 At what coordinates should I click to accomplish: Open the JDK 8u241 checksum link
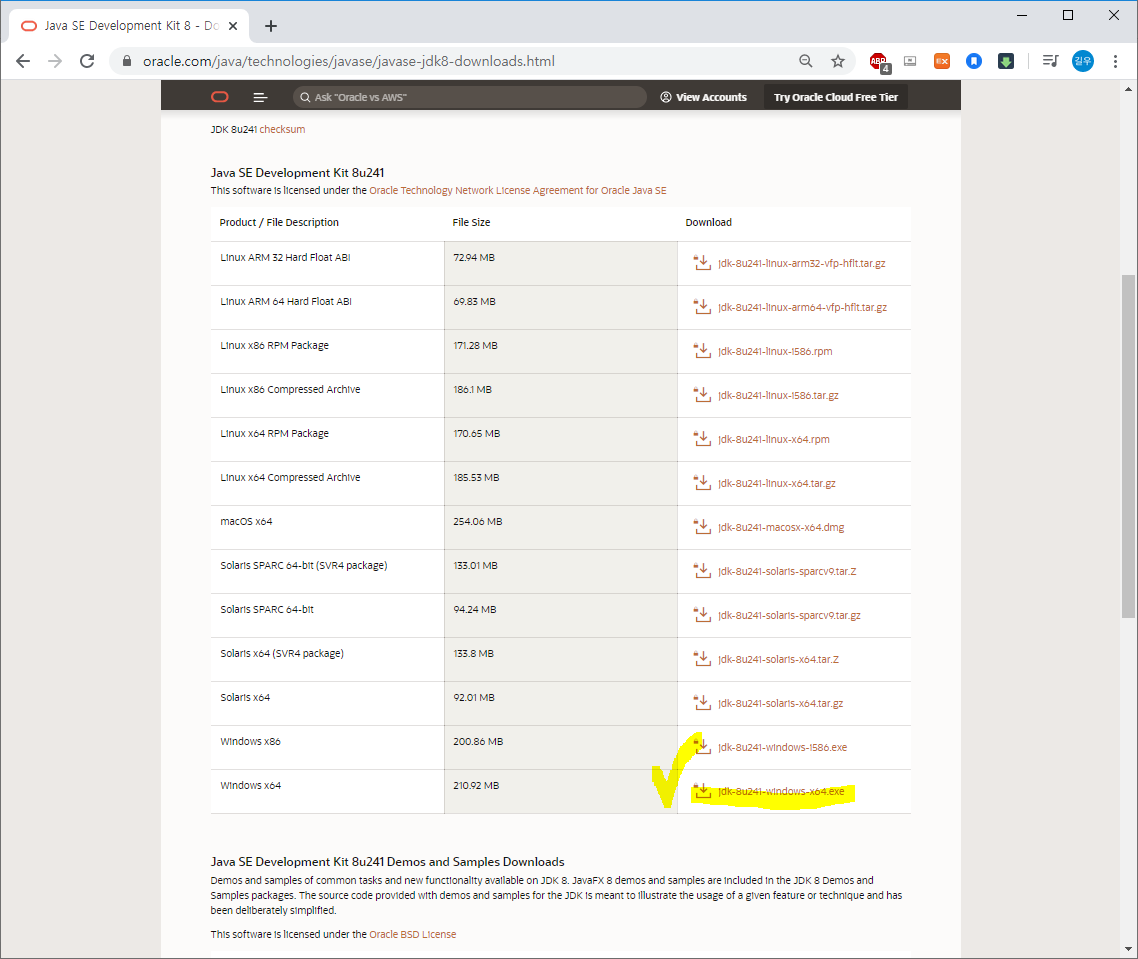[x=282, y=129]
